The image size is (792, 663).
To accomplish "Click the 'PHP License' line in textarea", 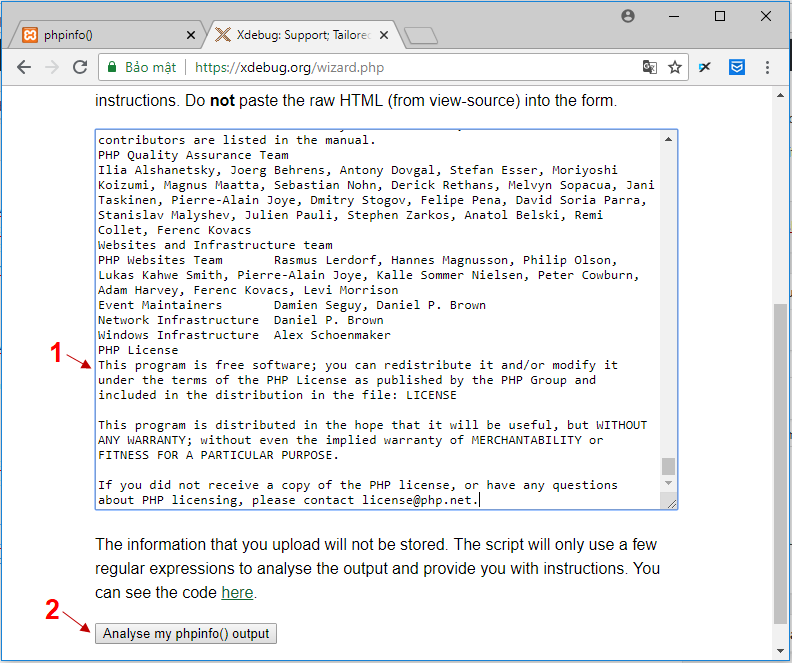I will pyautogui.click(x=138, y=350).
